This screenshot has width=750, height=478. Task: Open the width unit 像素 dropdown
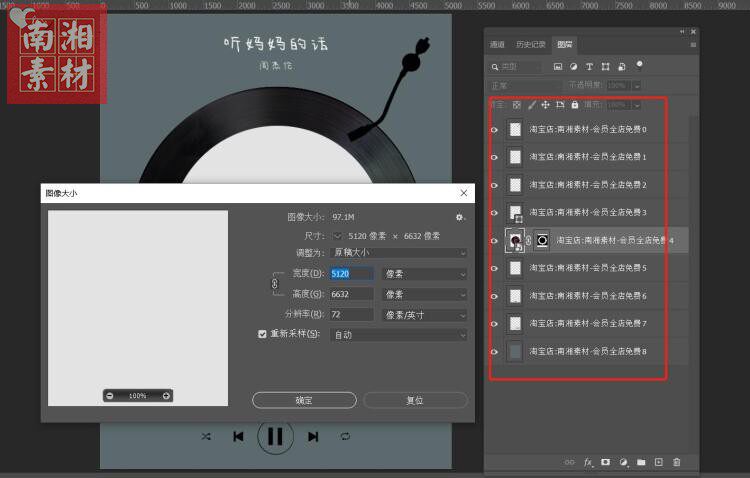coord(425,274)
